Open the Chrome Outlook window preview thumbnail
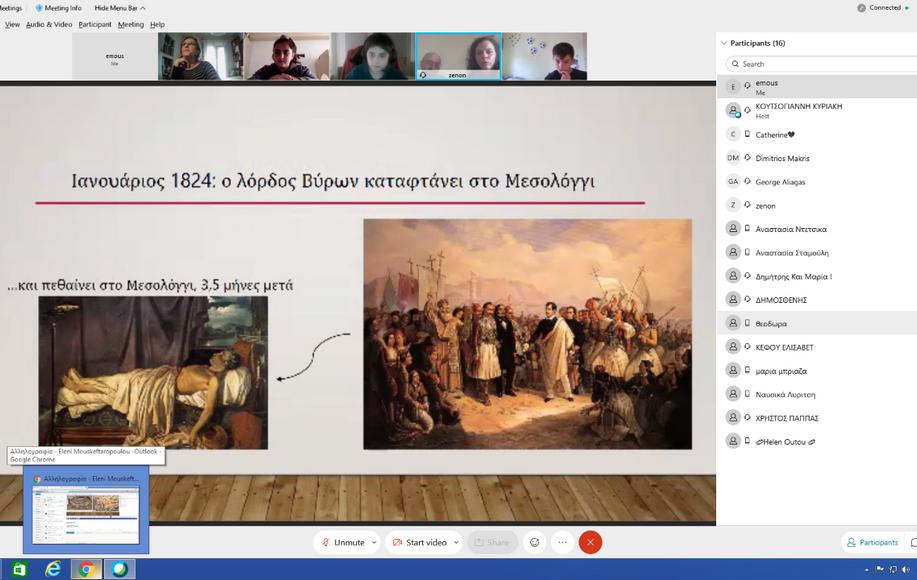This screenshot has width=917, height=580. coord(86,510)
